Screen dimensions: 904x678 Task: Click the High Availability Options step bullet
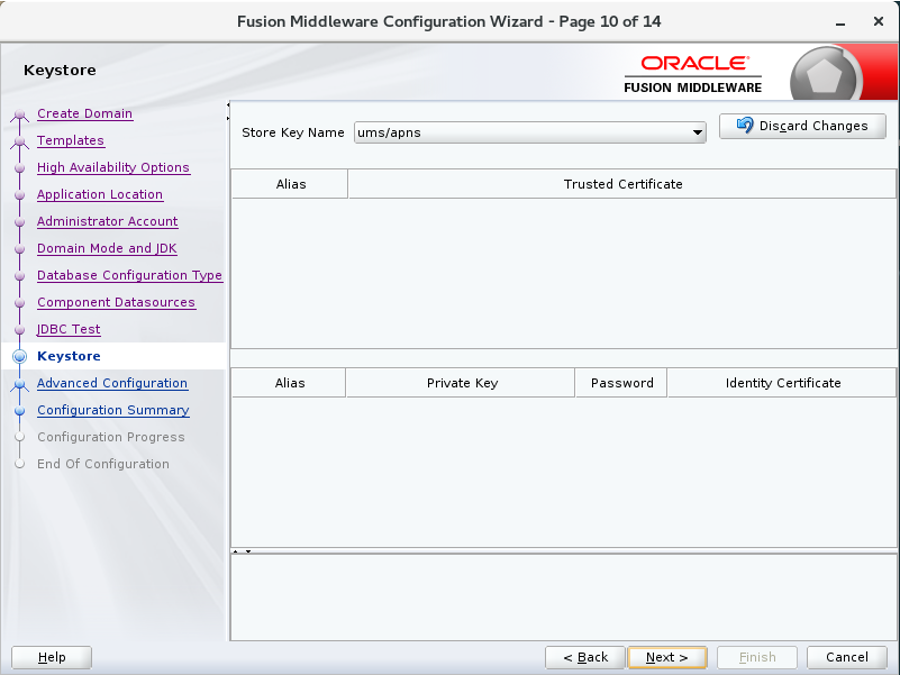tap(20, 168)
